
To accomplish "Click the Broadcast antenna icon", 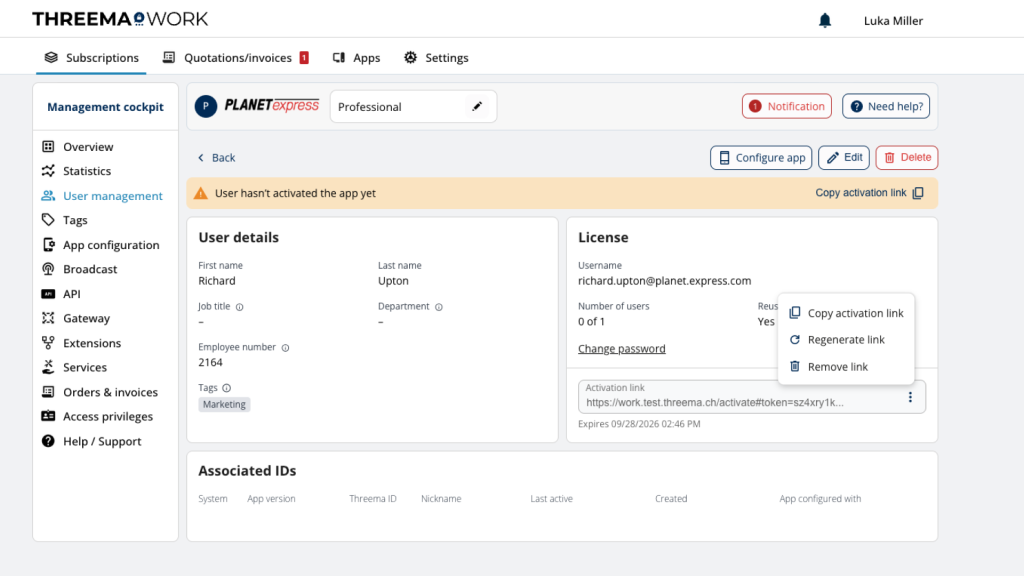I will (x=48, y=269).
